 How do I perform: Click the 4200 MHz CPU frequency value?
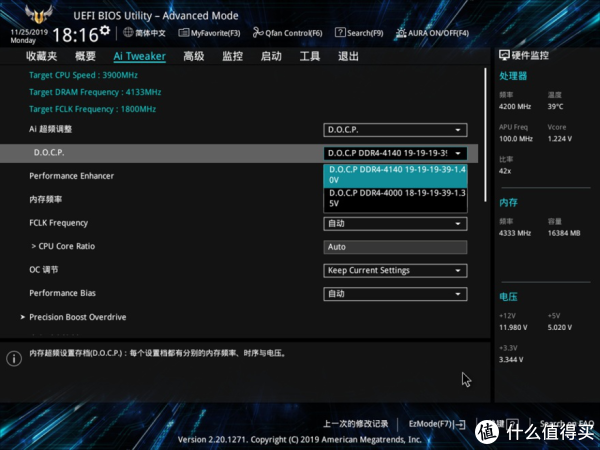tap(515, 106)
